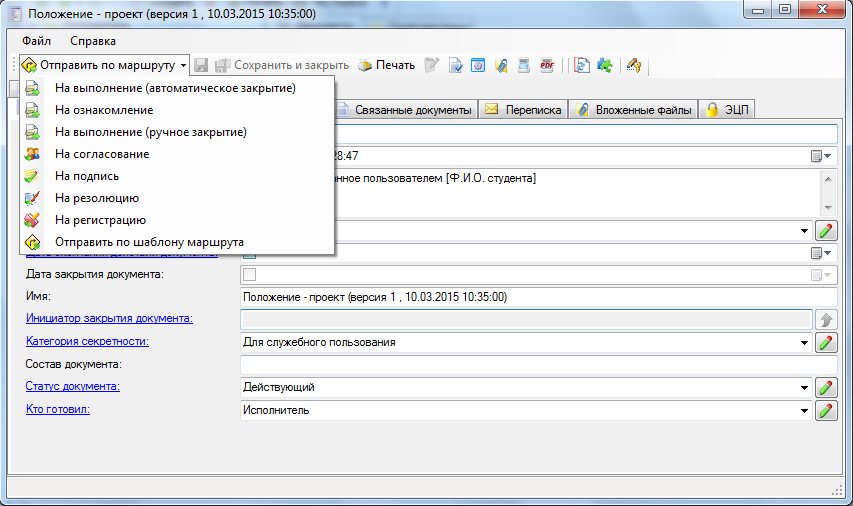The image size is (853, 506).
Task: Click into the Состав документа field
Action: coord(539,365)
